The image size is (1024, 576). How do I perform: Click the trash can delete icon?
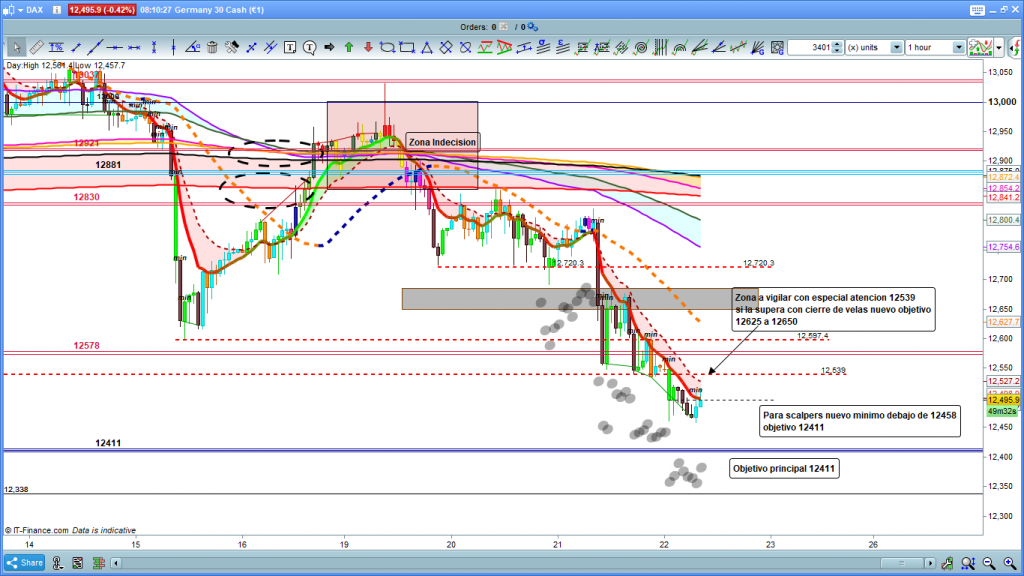click(212, 47)
